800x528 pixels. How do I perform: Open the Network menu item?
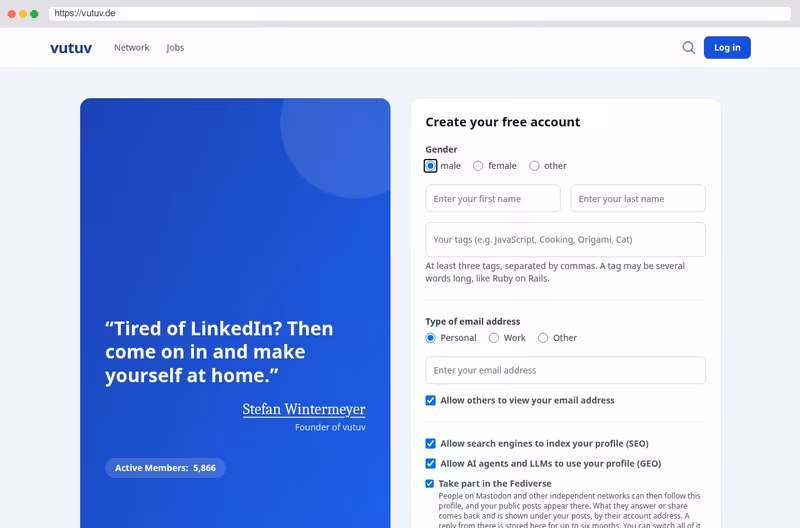[132, 47]
